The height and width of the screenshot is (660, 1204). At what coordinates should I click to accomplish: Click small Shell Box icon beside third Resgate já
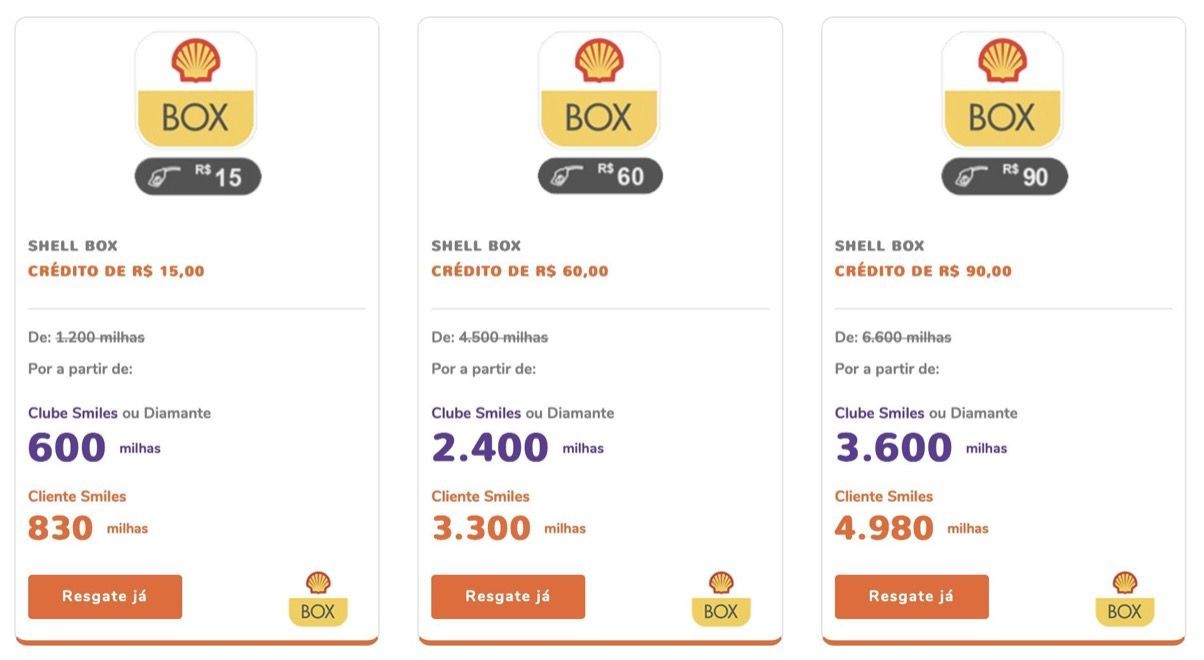point(1125,598)
